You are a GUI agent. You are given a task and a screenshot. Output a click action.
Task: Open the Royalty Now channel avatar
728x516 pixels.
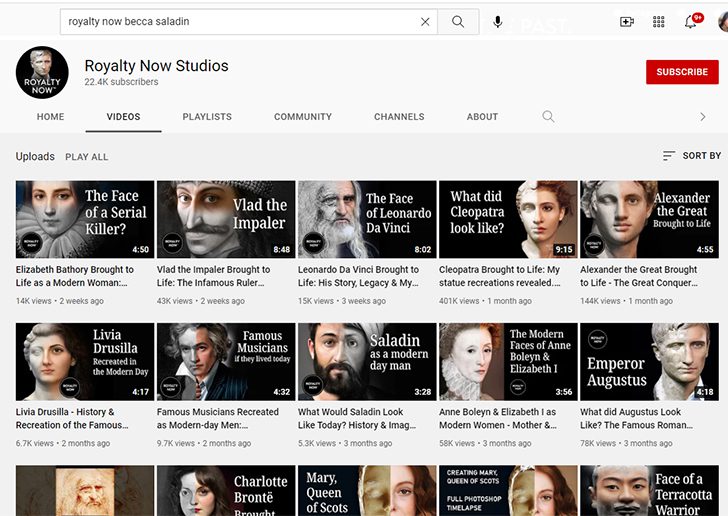click(x=42, y=72)
